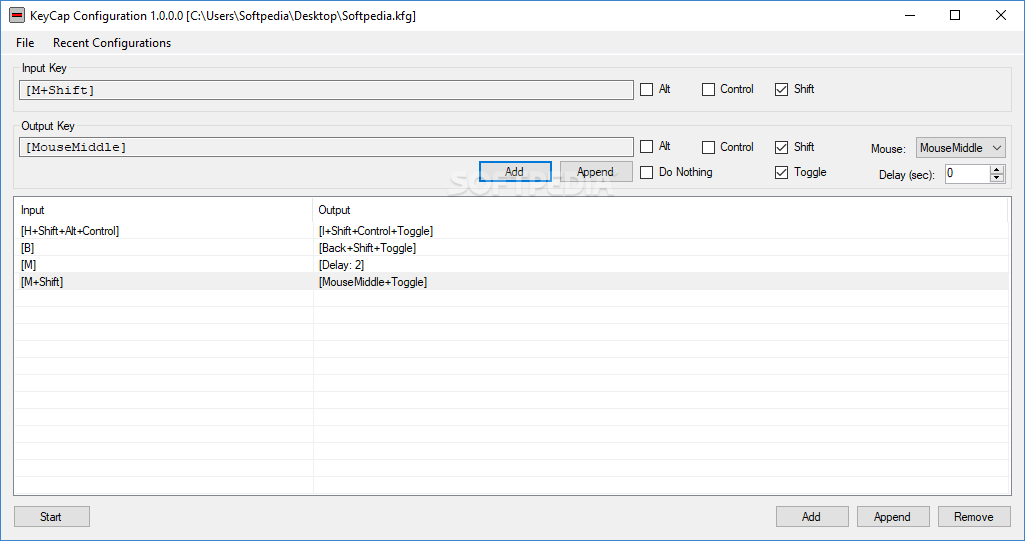Click Append button in Output Key group
The width and height of the screenshot is (1025, 541).
click(x=596, y=172)
